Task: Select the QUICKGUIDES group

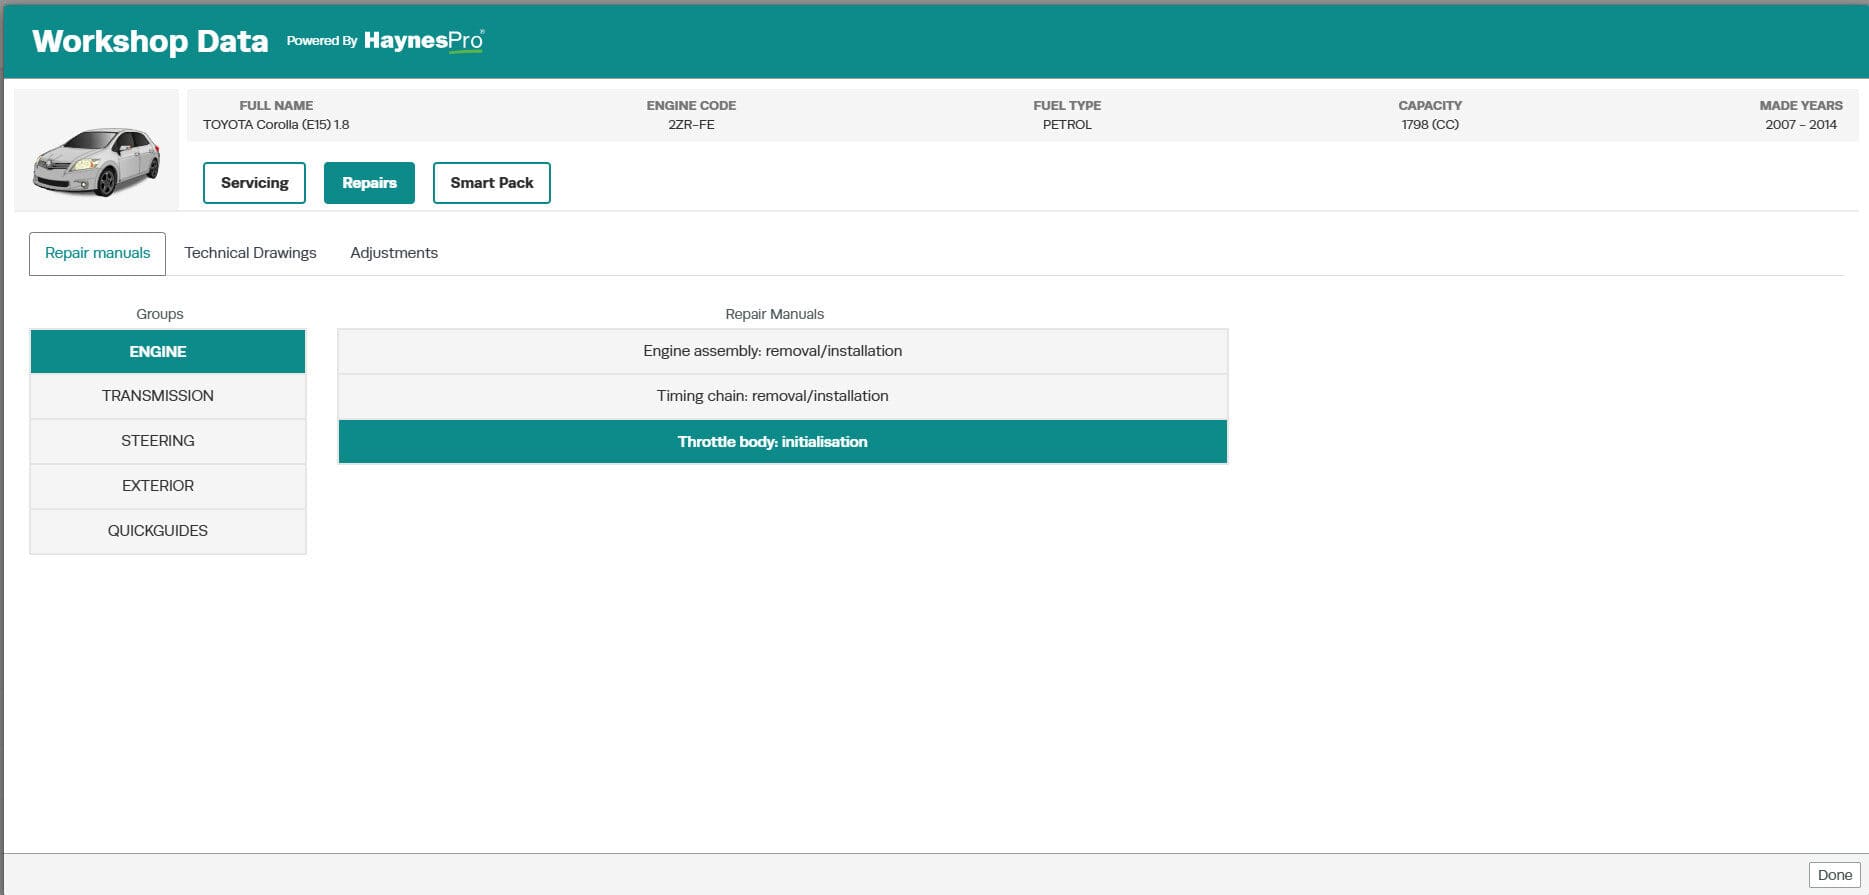Action: pos(168,531)
